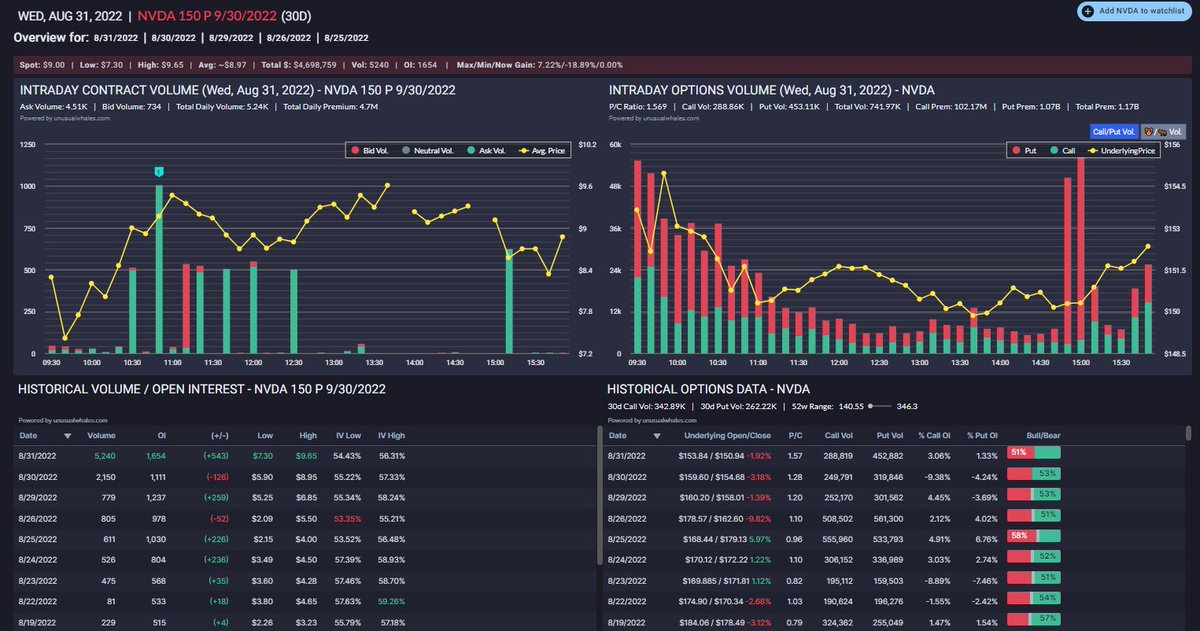Toggle the Avg. Price legend line
This screenshot has height=631, width=1200.
coord(525,150)
